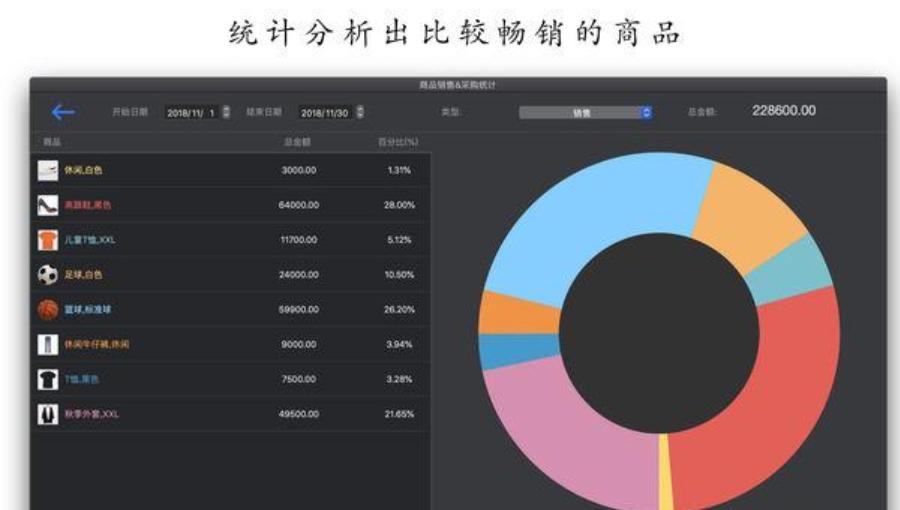Step the start date 2018/11/1 stepper

pos(226,112)
